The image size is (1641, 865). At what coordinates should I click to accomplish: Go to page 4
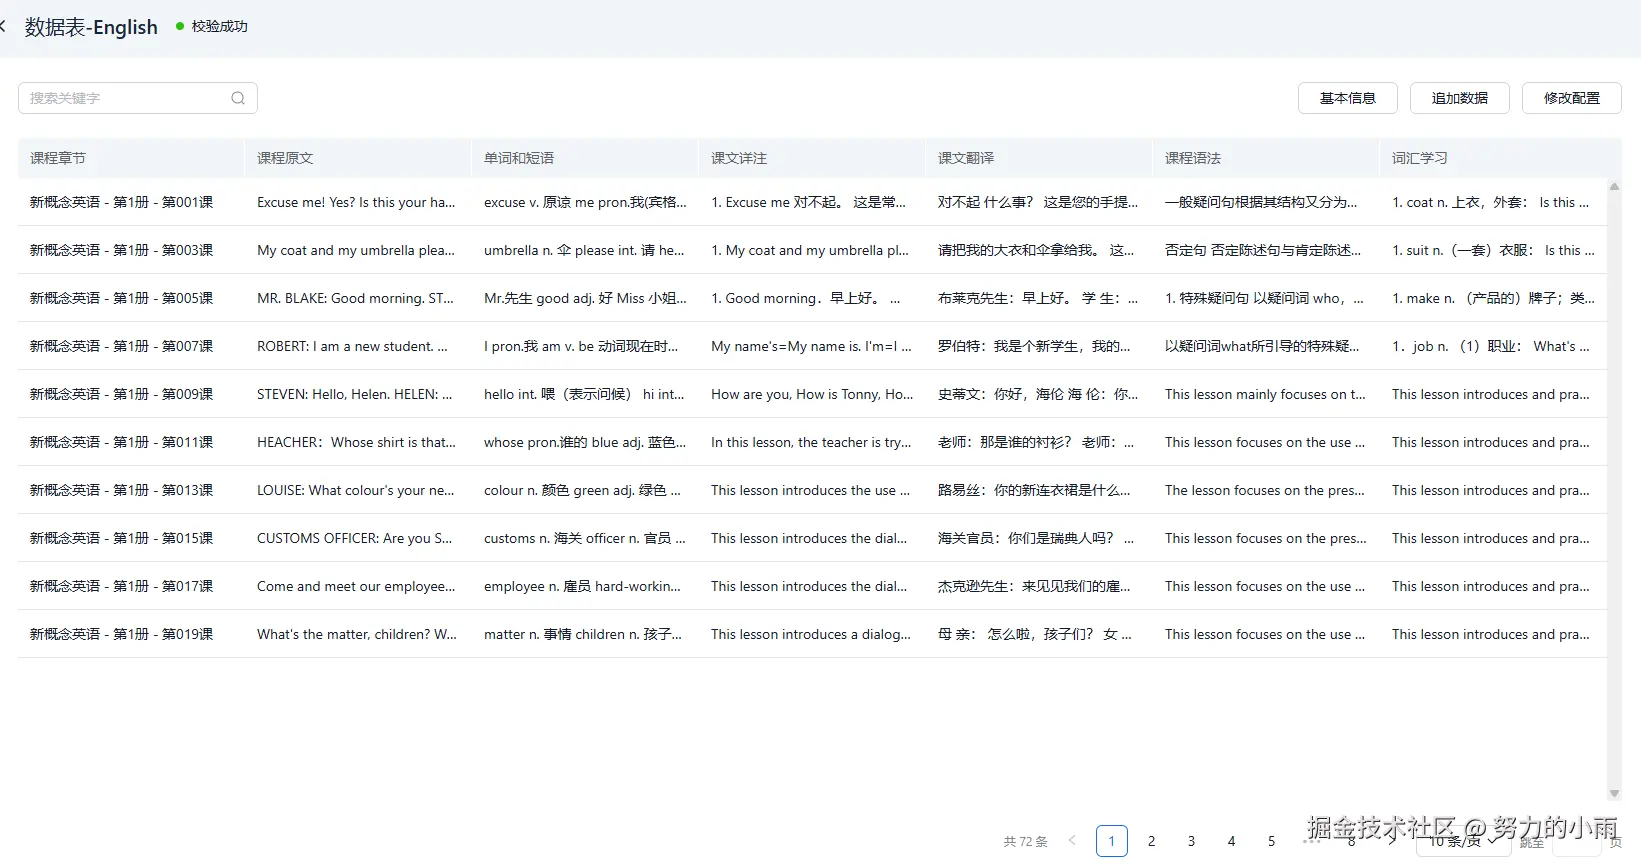click(x=1232, y=841)
